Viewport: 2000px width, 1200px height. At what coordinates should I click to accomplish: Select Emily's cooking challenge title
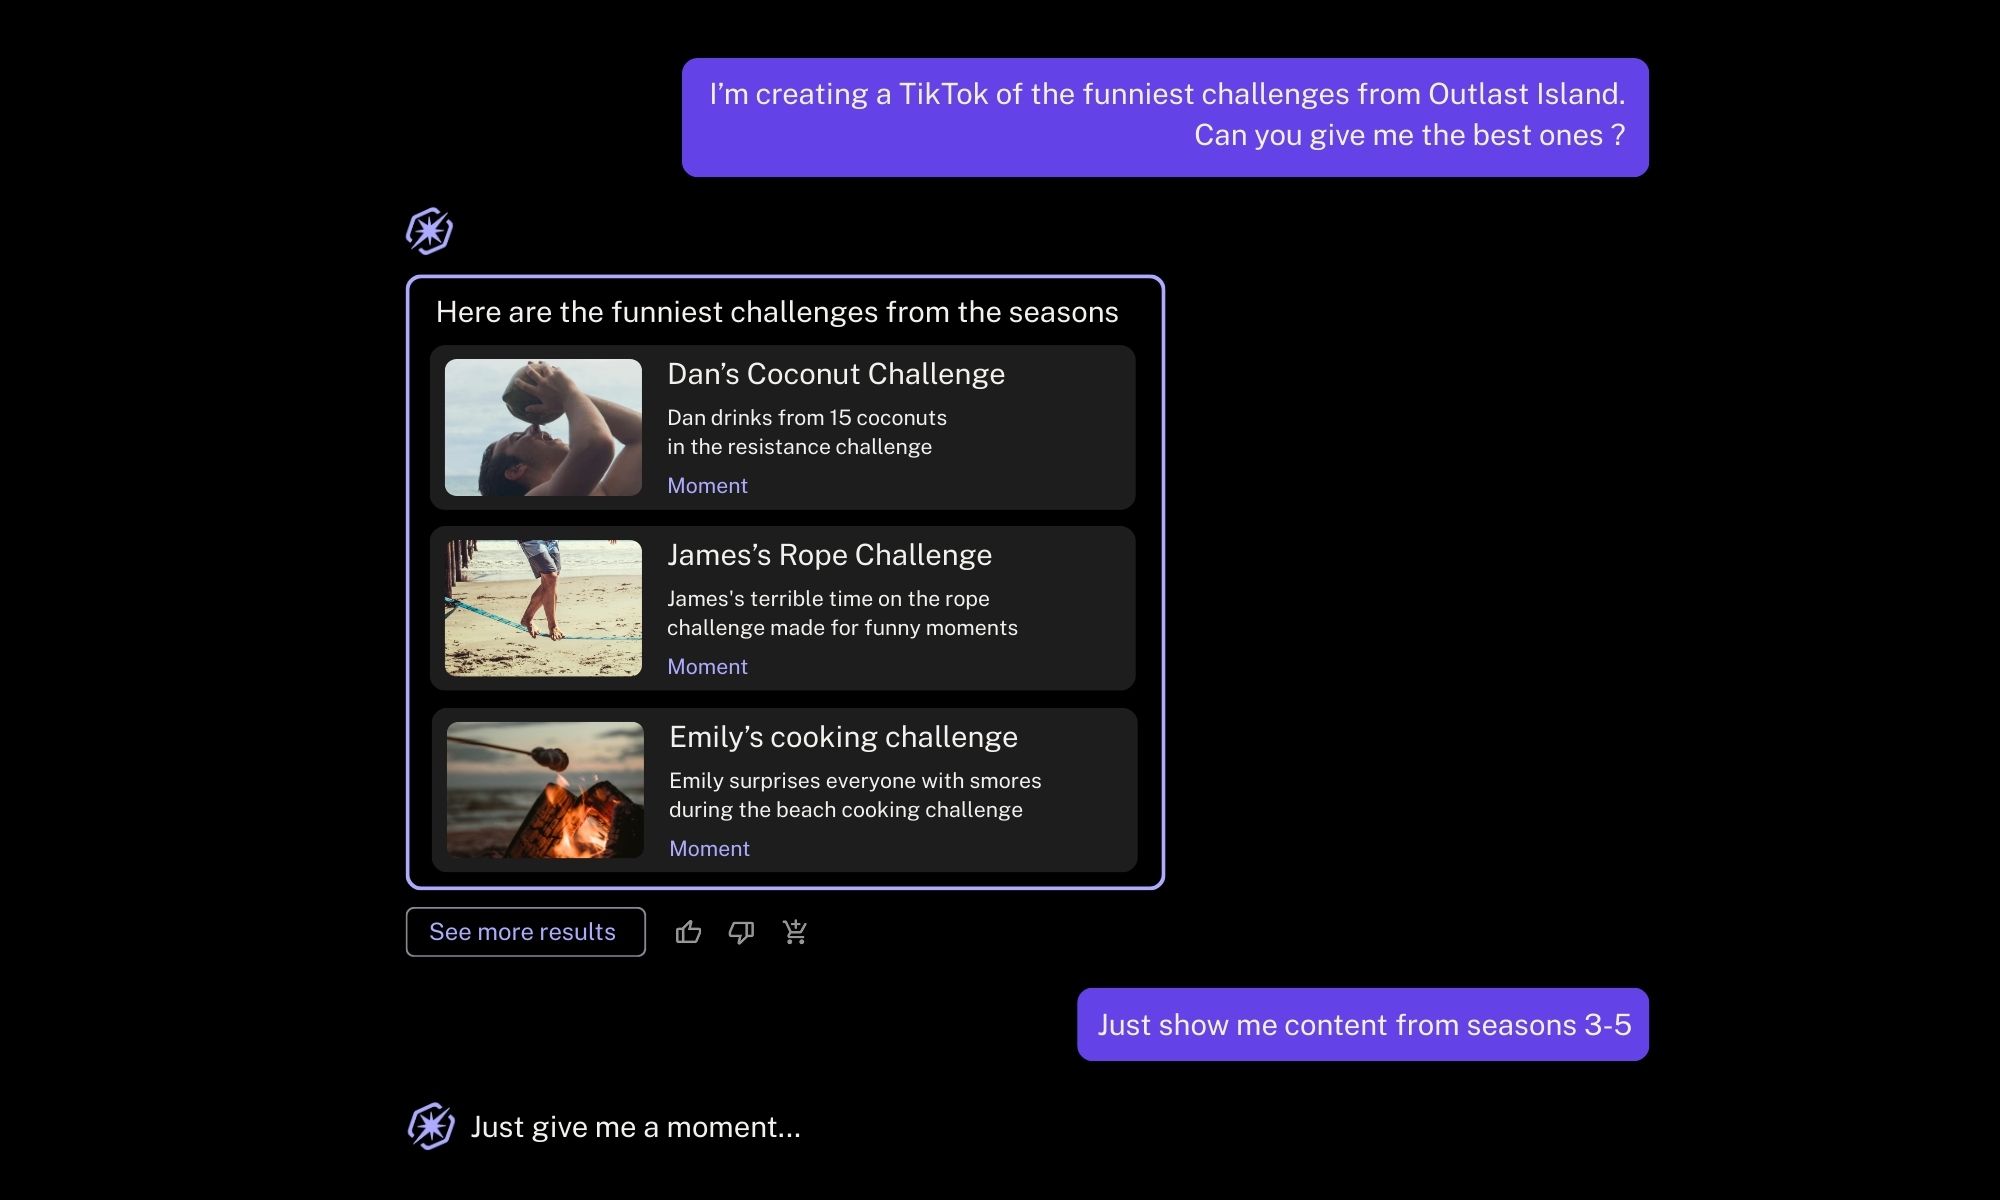pyautogui.click(x=843, y=737)
